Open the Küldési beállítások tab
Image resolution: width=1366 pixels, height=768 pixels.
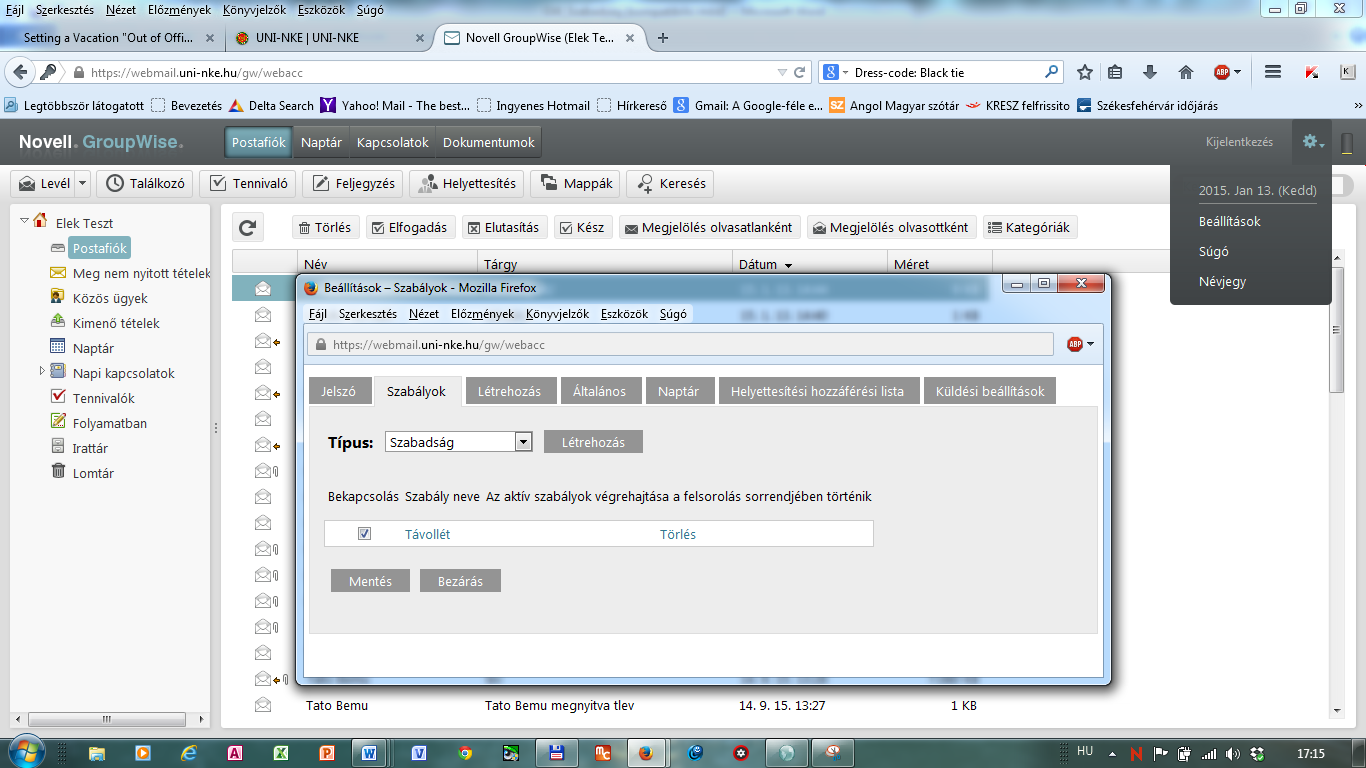(990, 391)
